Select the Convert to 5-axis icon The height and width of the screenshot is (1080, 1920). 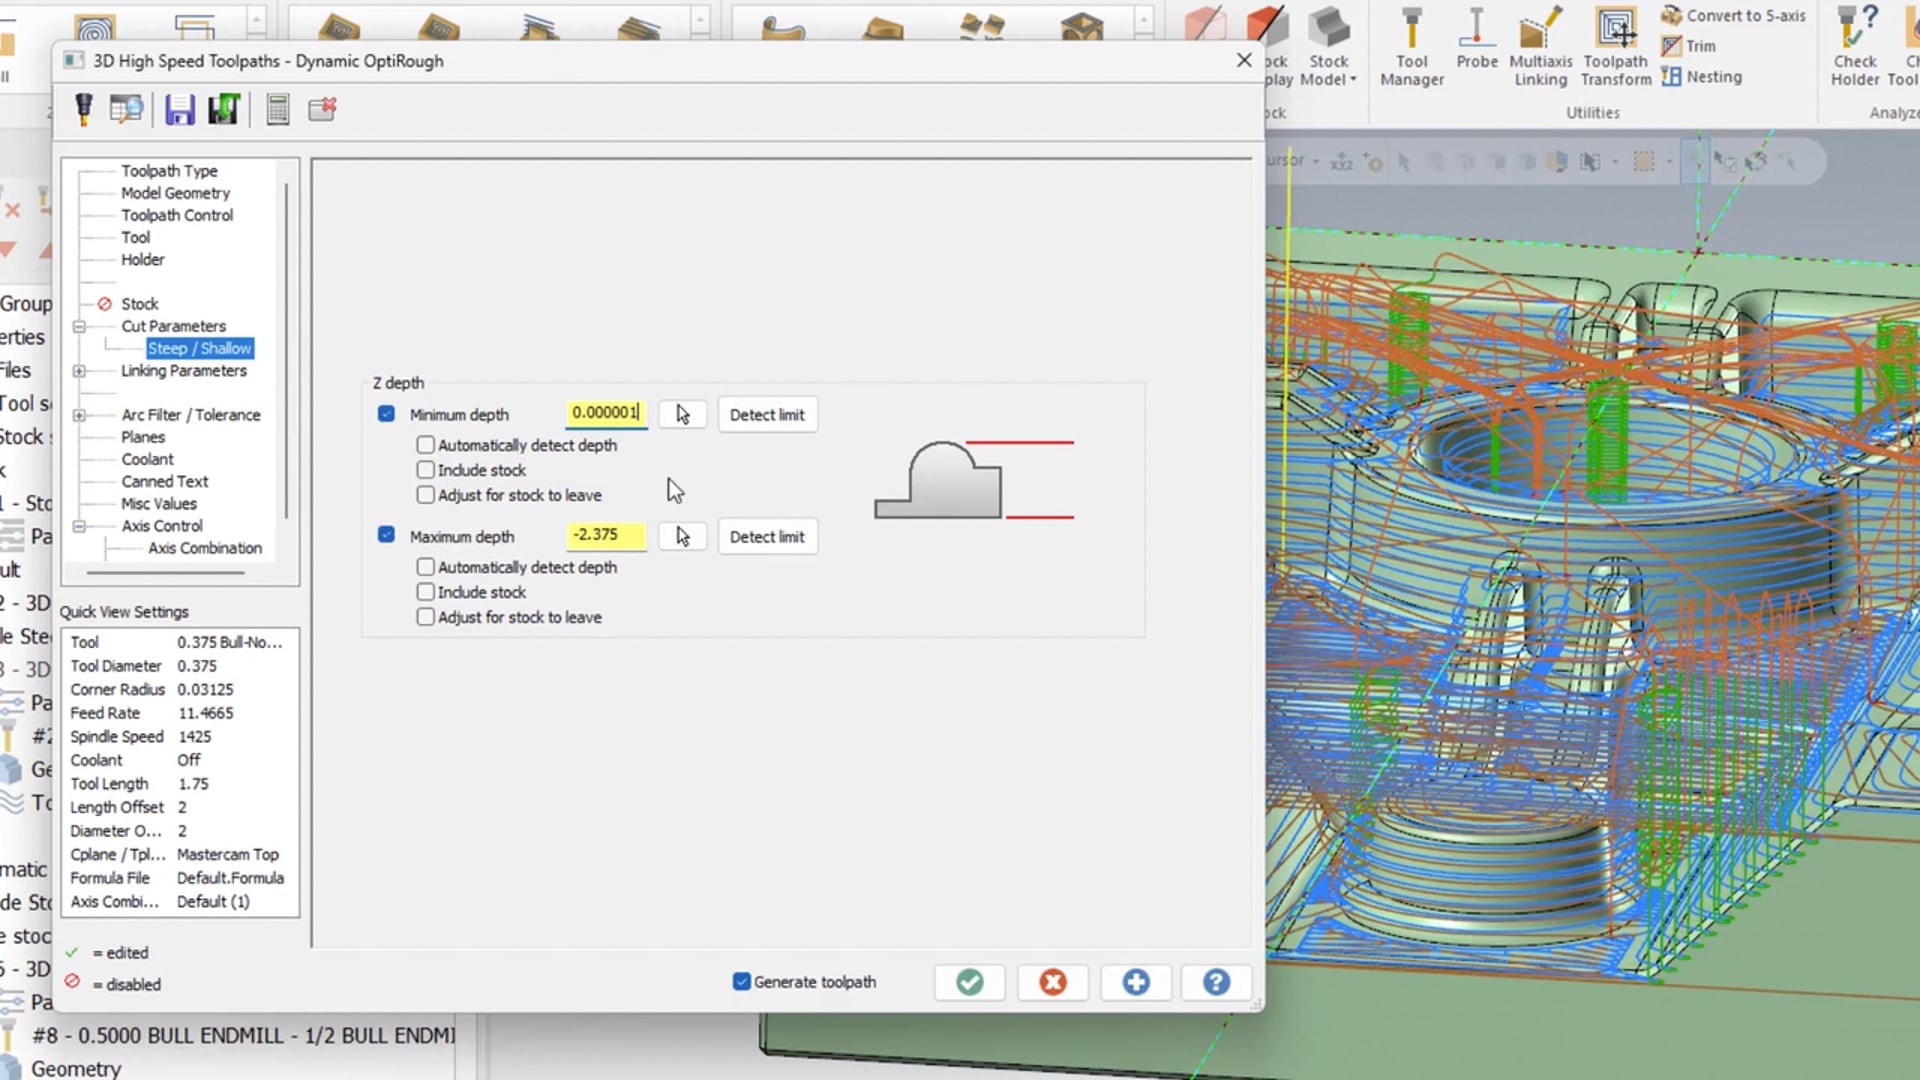pyautogui.click(x=1673, y=15)
